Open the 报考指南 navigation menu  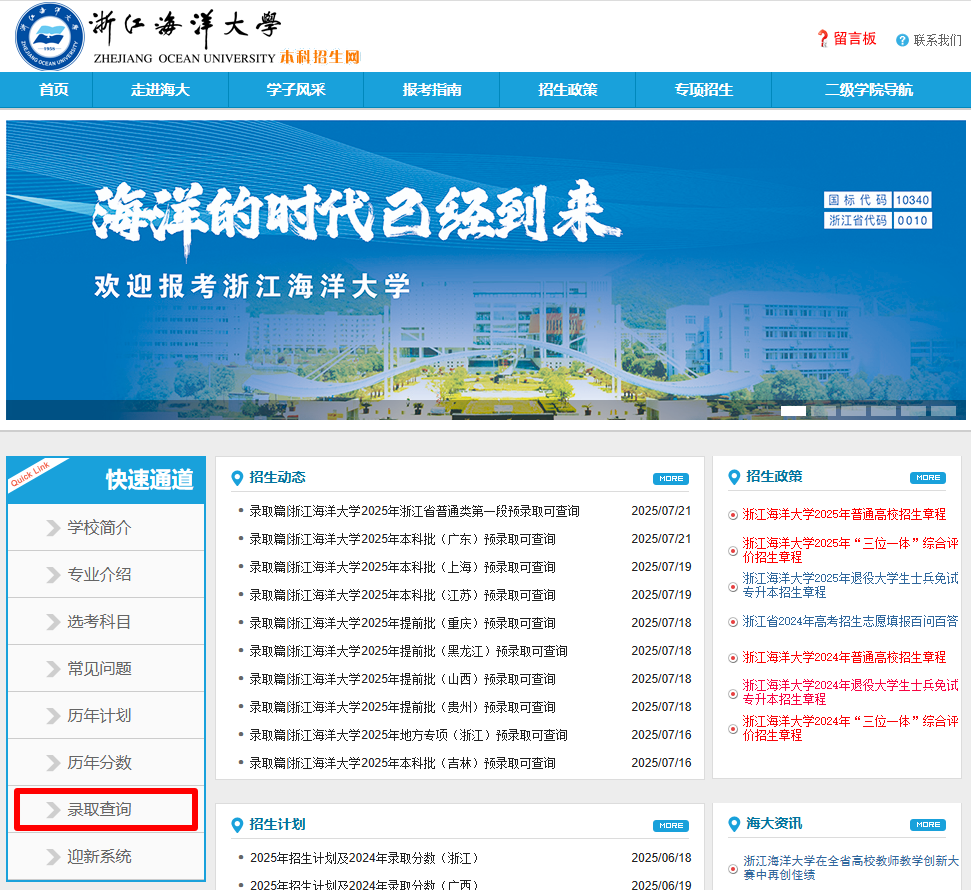[x=432, y=90]
